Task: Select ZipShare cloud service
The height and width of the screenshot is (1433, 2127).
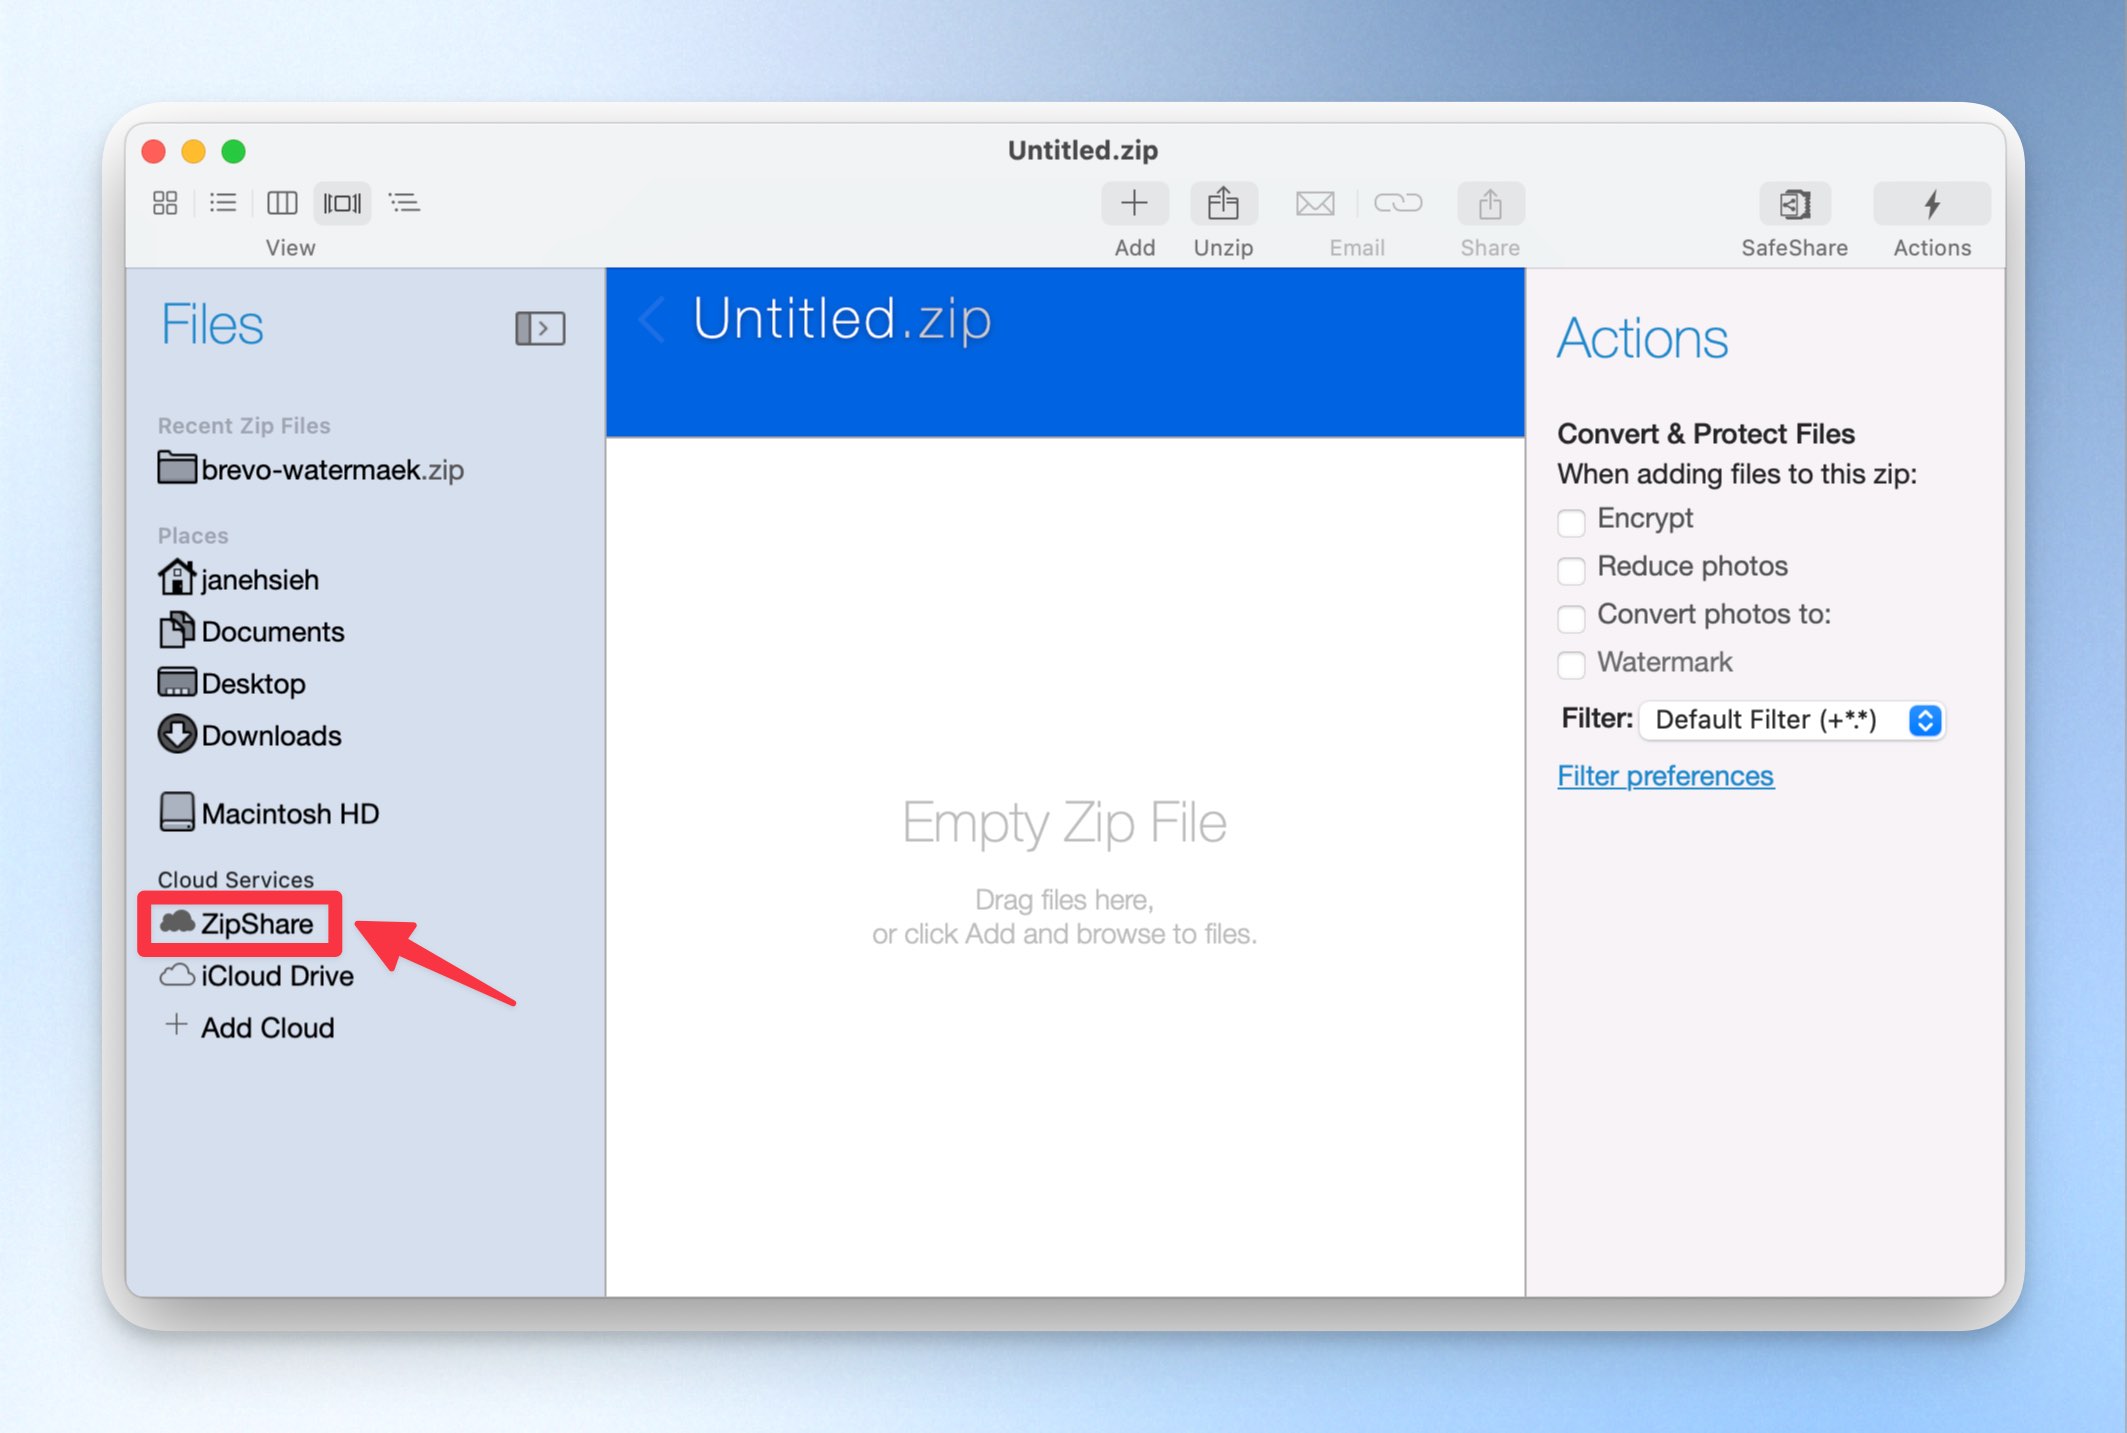Action: tap(238, 923)
